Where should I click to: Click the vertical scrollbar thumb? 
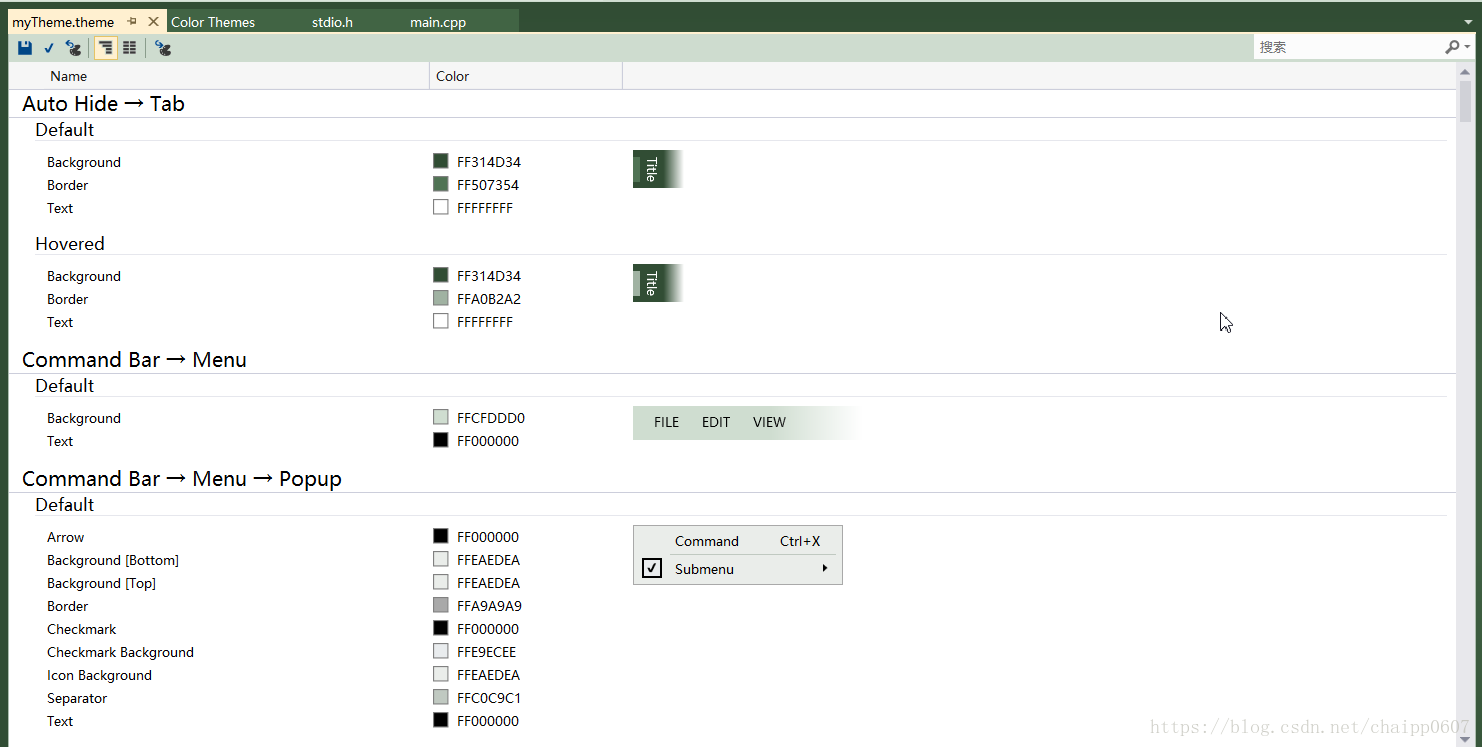(x=1466, y=100)
